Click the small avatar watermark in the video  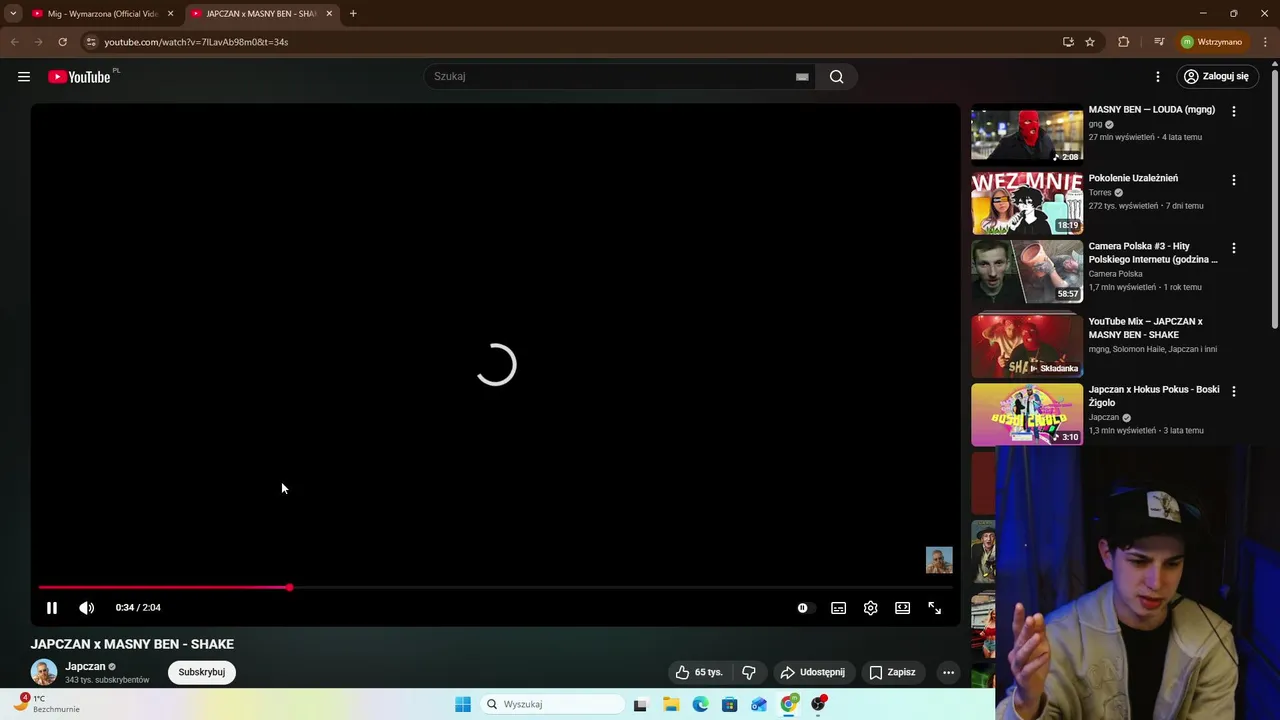click(939, 560)
